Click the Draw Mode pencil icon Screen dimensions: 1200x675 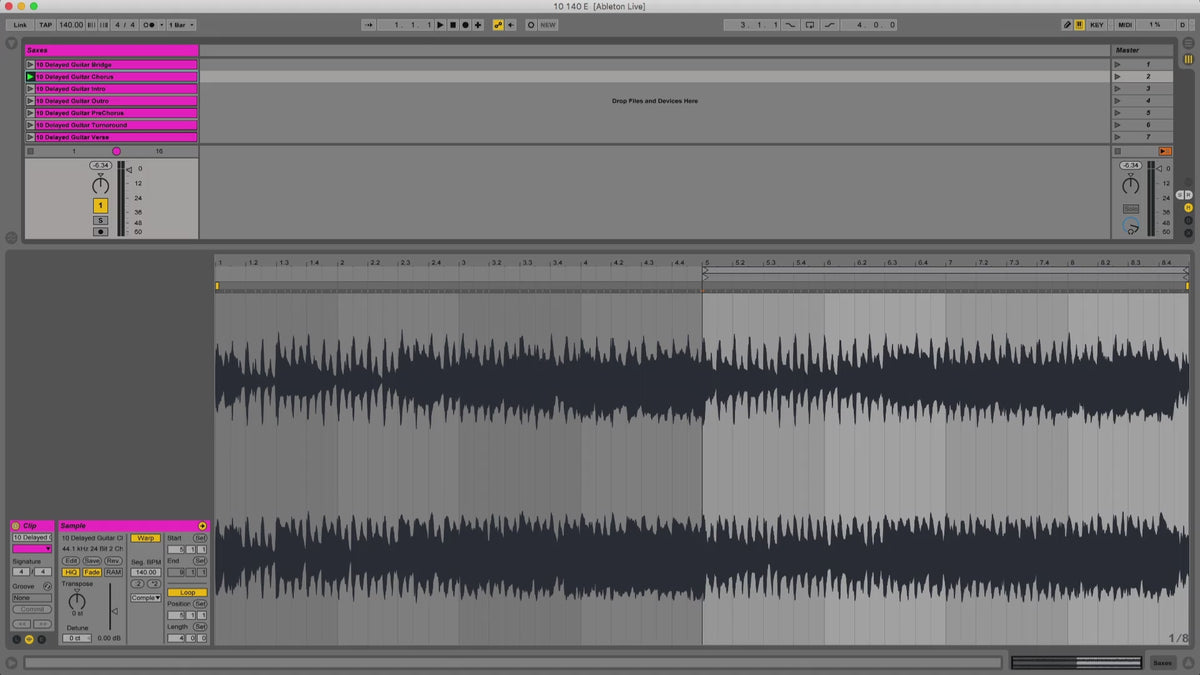(1066, 25)
